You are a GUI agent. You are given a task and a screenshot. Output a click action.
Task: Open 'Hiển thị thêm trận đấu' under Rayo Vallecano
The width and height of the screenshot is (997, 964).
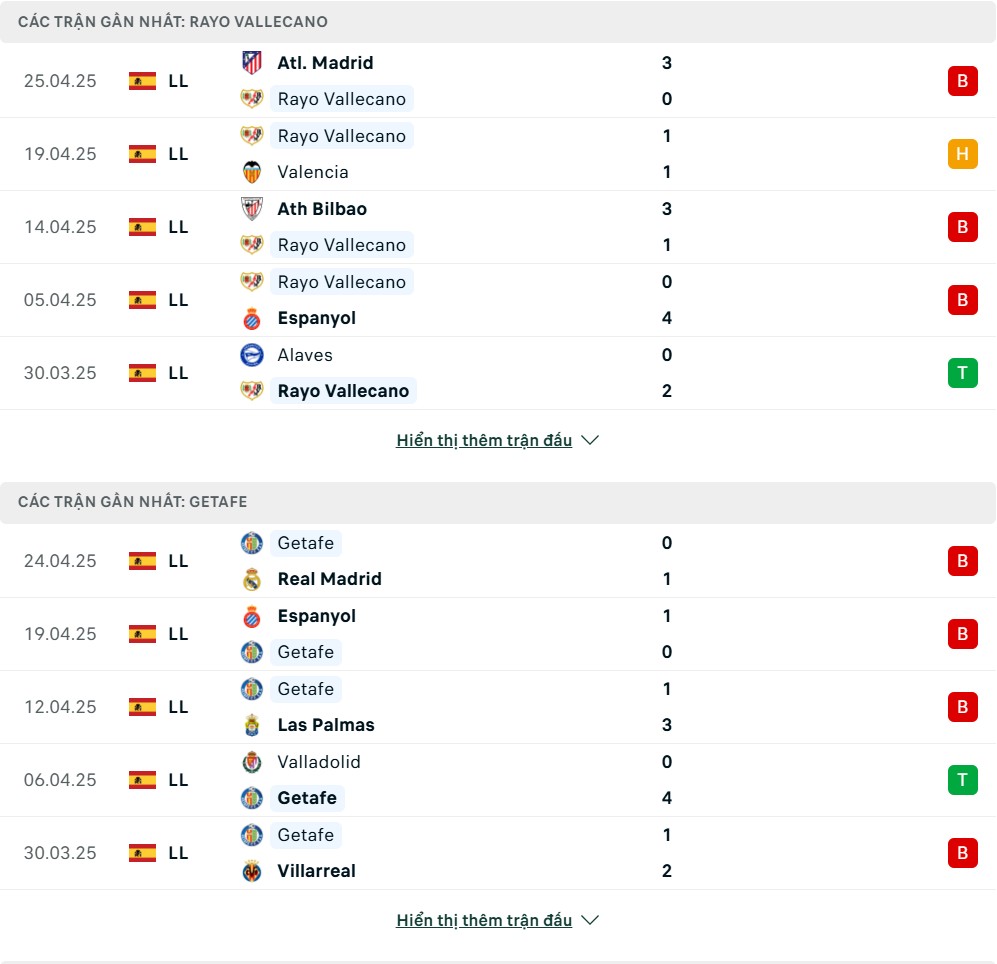coord(484,440)
